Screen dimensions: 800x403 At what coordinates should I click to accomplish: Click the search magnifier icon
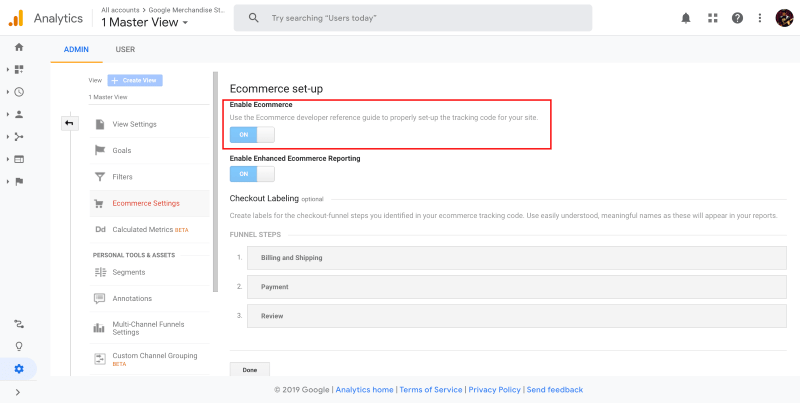pos(254,18)
